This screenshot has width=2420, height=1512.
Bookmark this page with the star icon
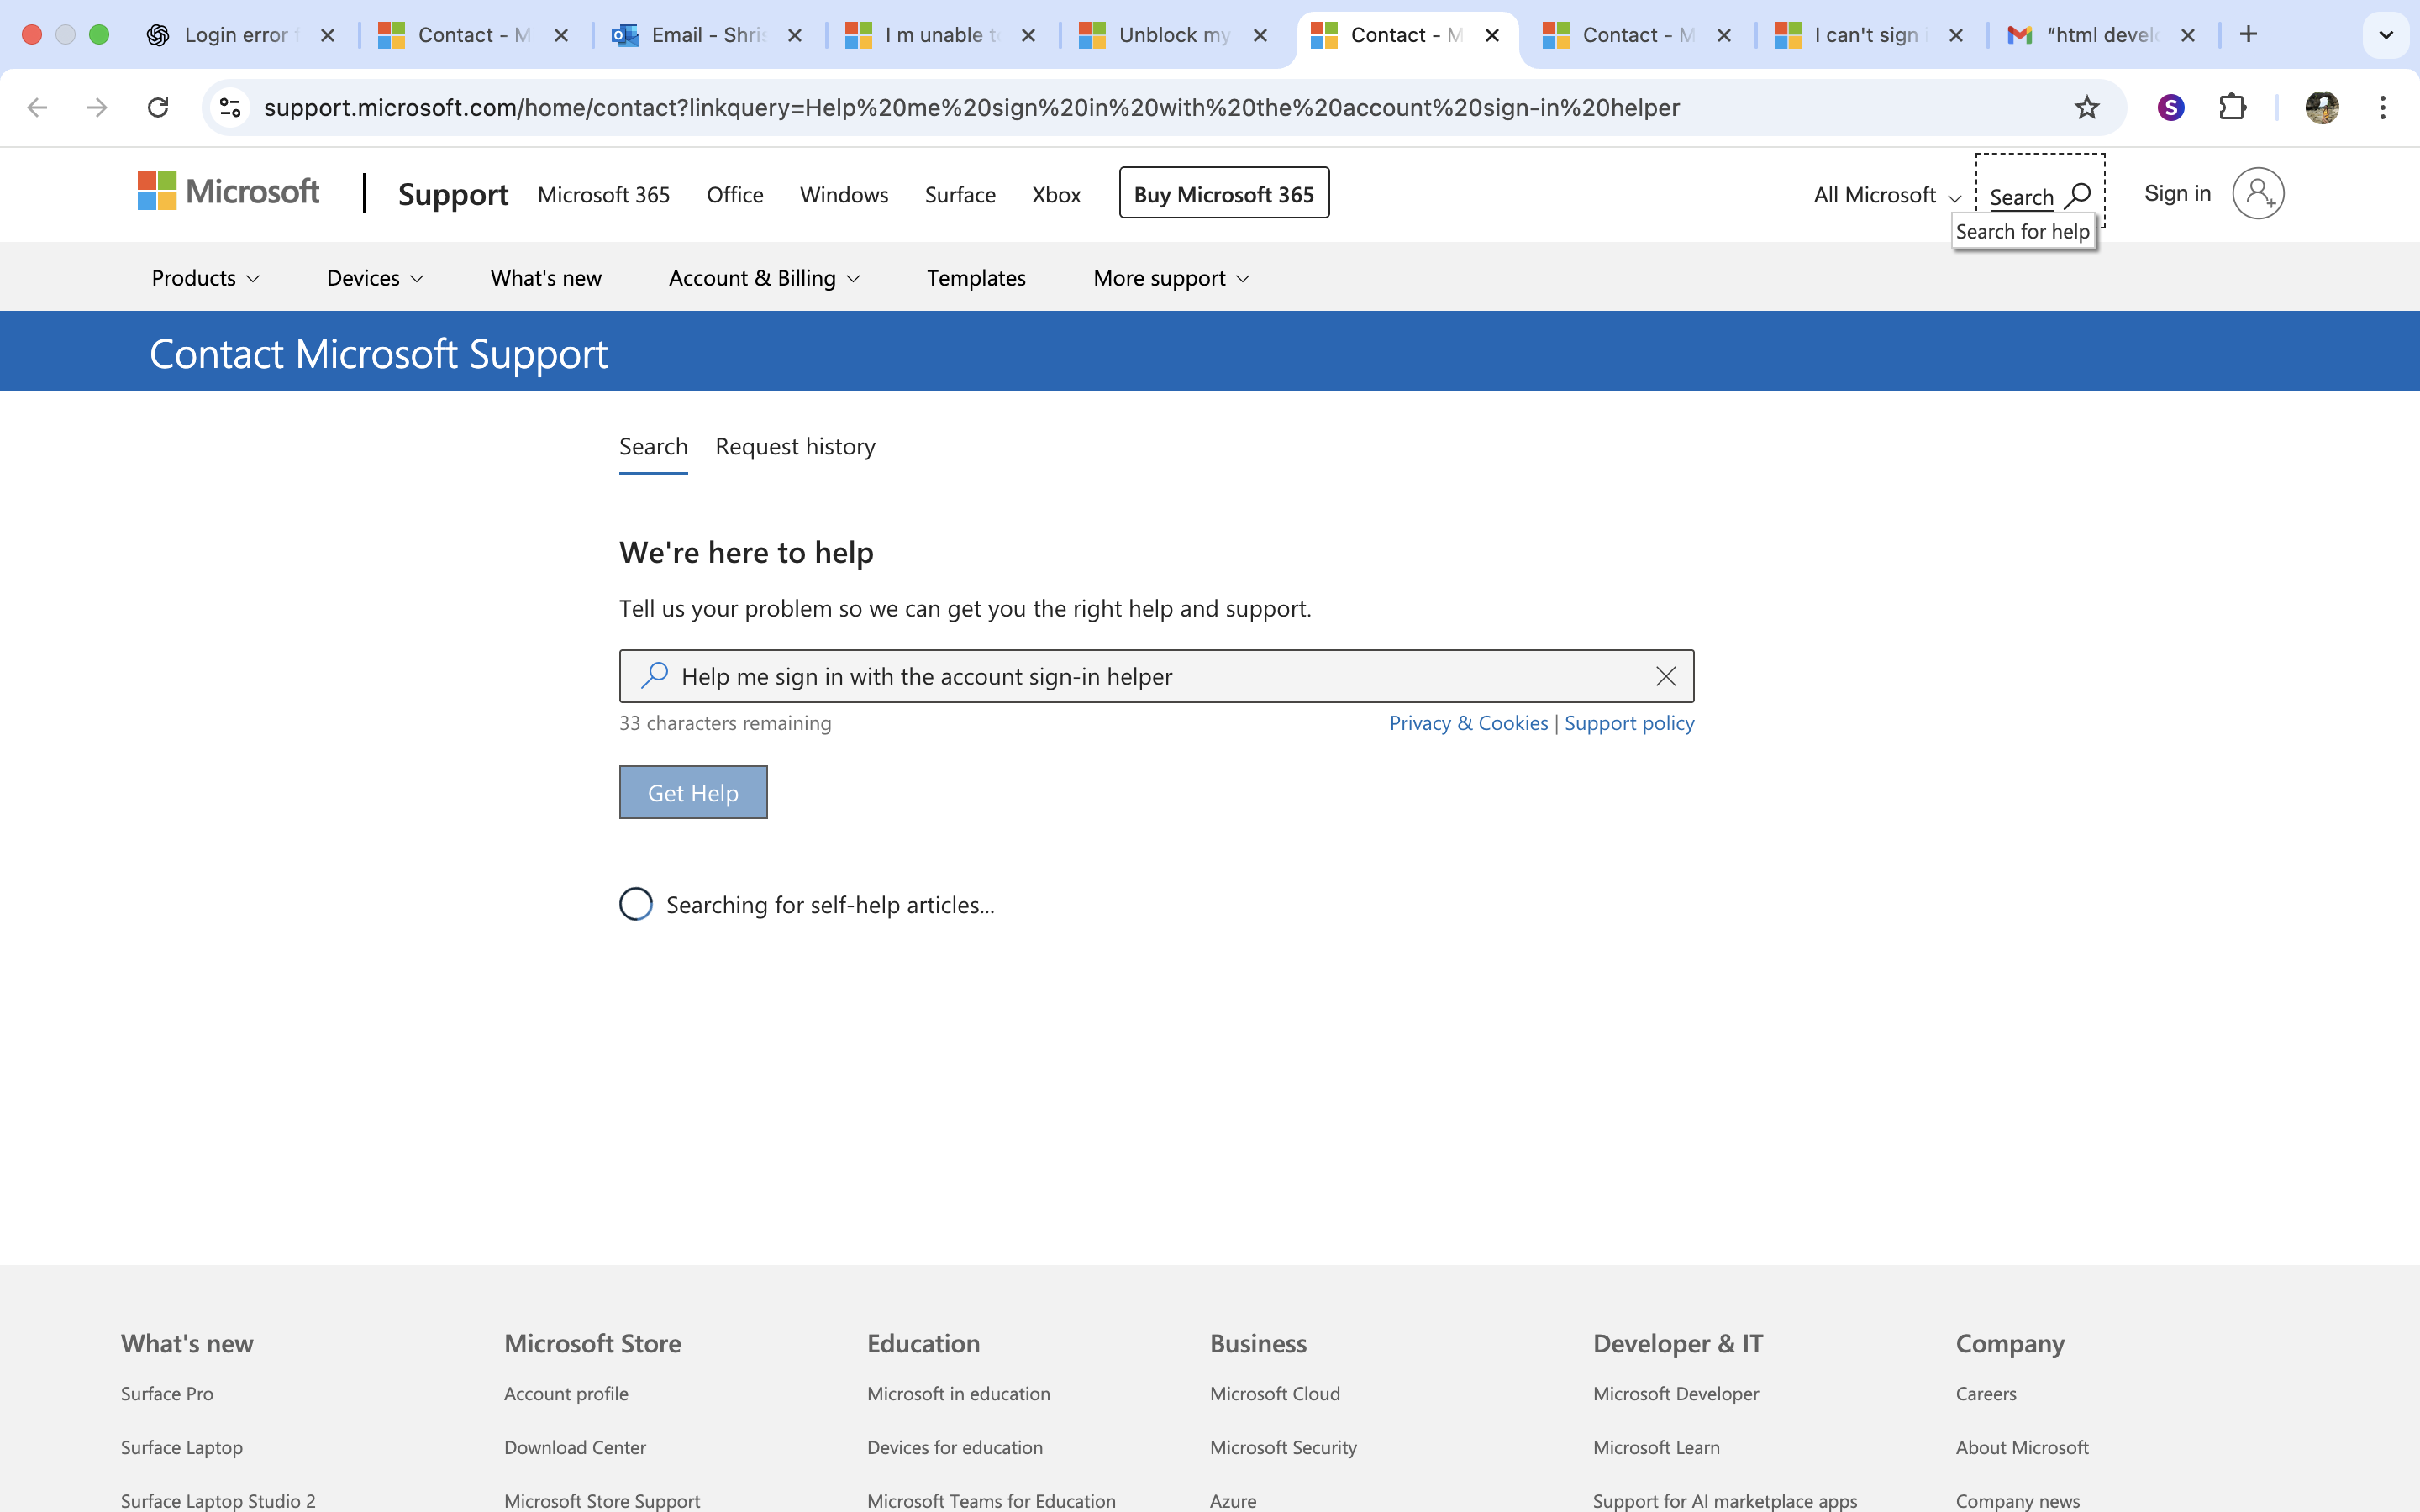2086,107
